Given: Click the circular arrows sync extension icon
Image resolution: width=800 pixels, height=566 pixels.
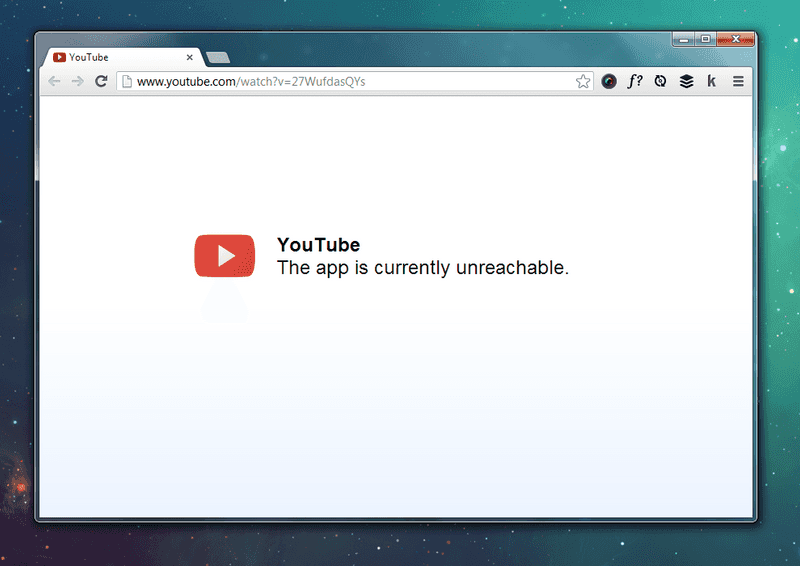Looking at the screenshot, I should (660, 81).
